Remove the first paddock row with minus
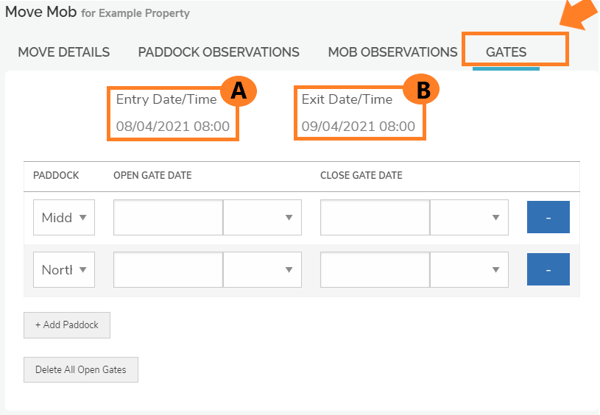 [x=548, y=217]
